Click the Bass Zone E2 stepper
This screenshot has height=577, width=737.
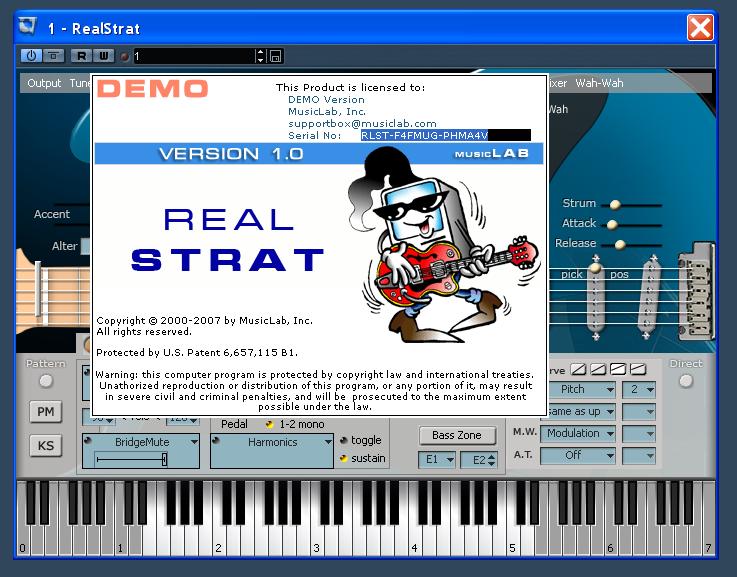coord(492,460)
